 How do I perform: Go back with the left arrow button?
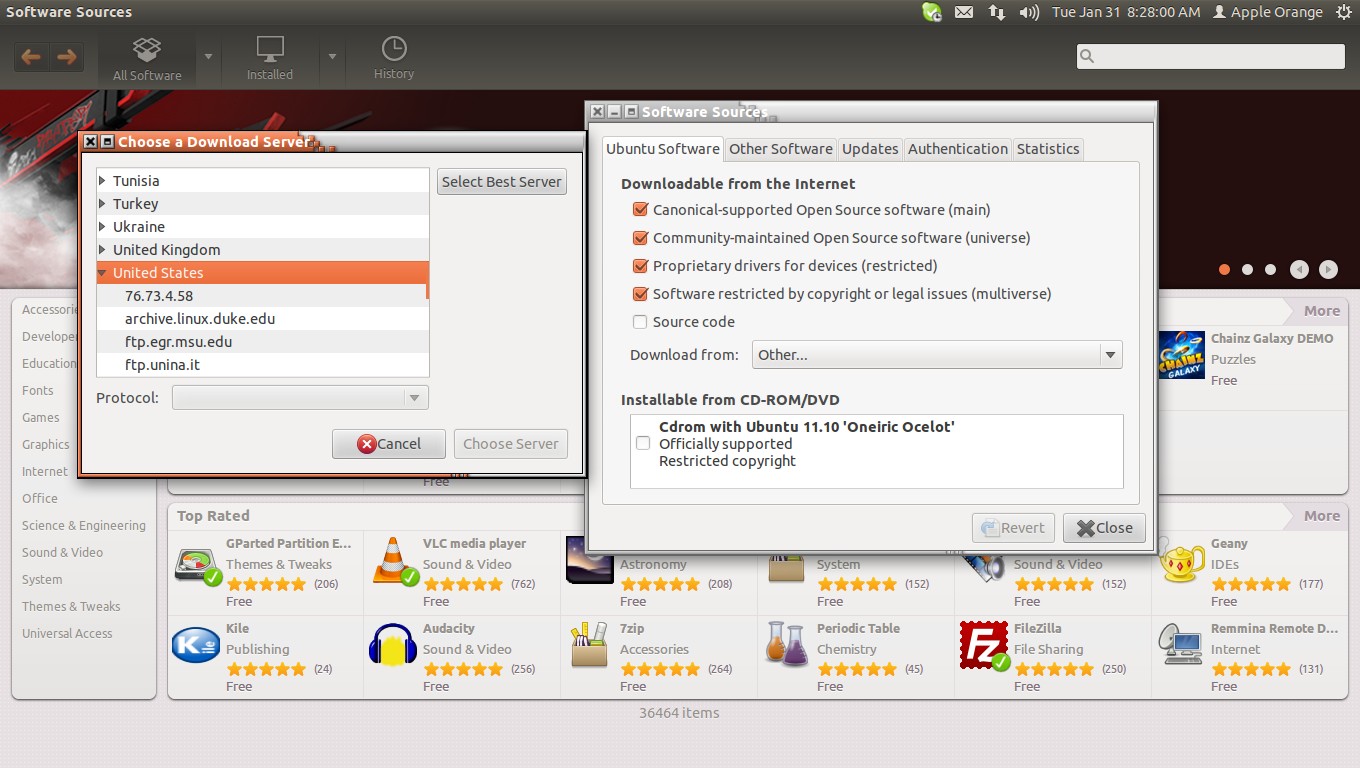(31, 57)
